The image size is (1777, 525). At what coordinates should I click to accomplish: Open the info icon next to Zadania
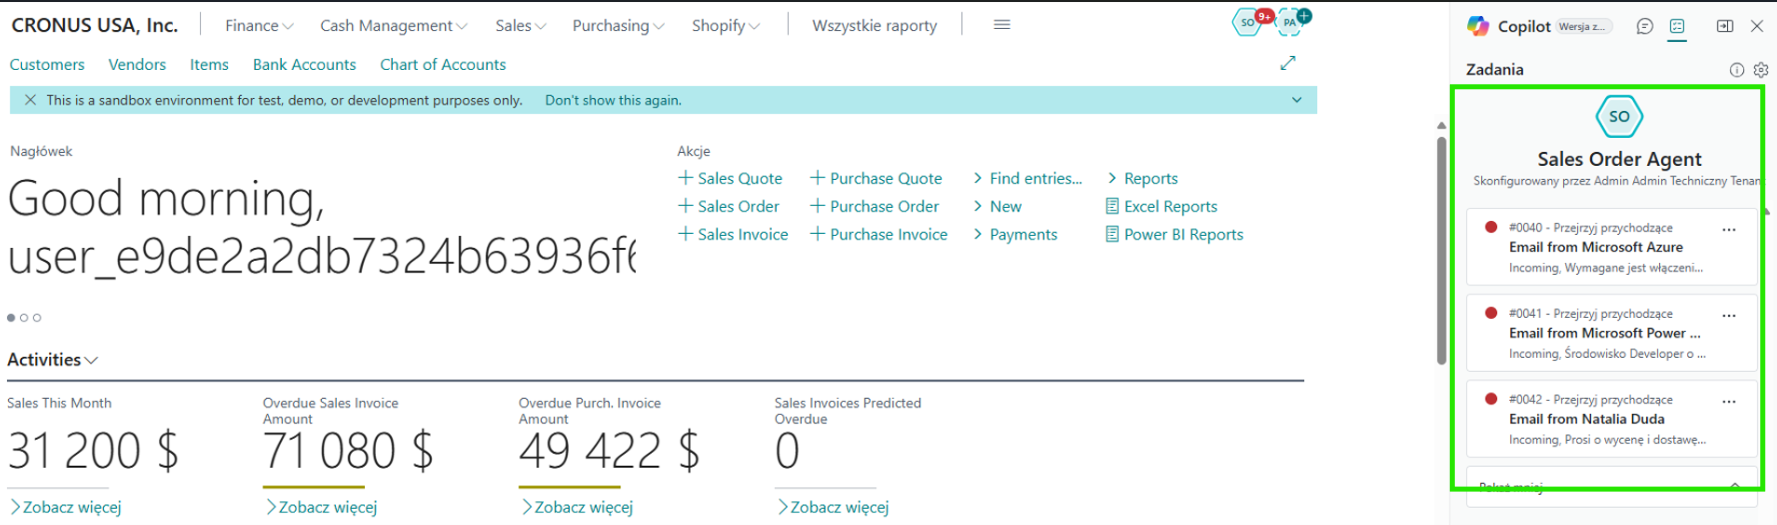1737,70
